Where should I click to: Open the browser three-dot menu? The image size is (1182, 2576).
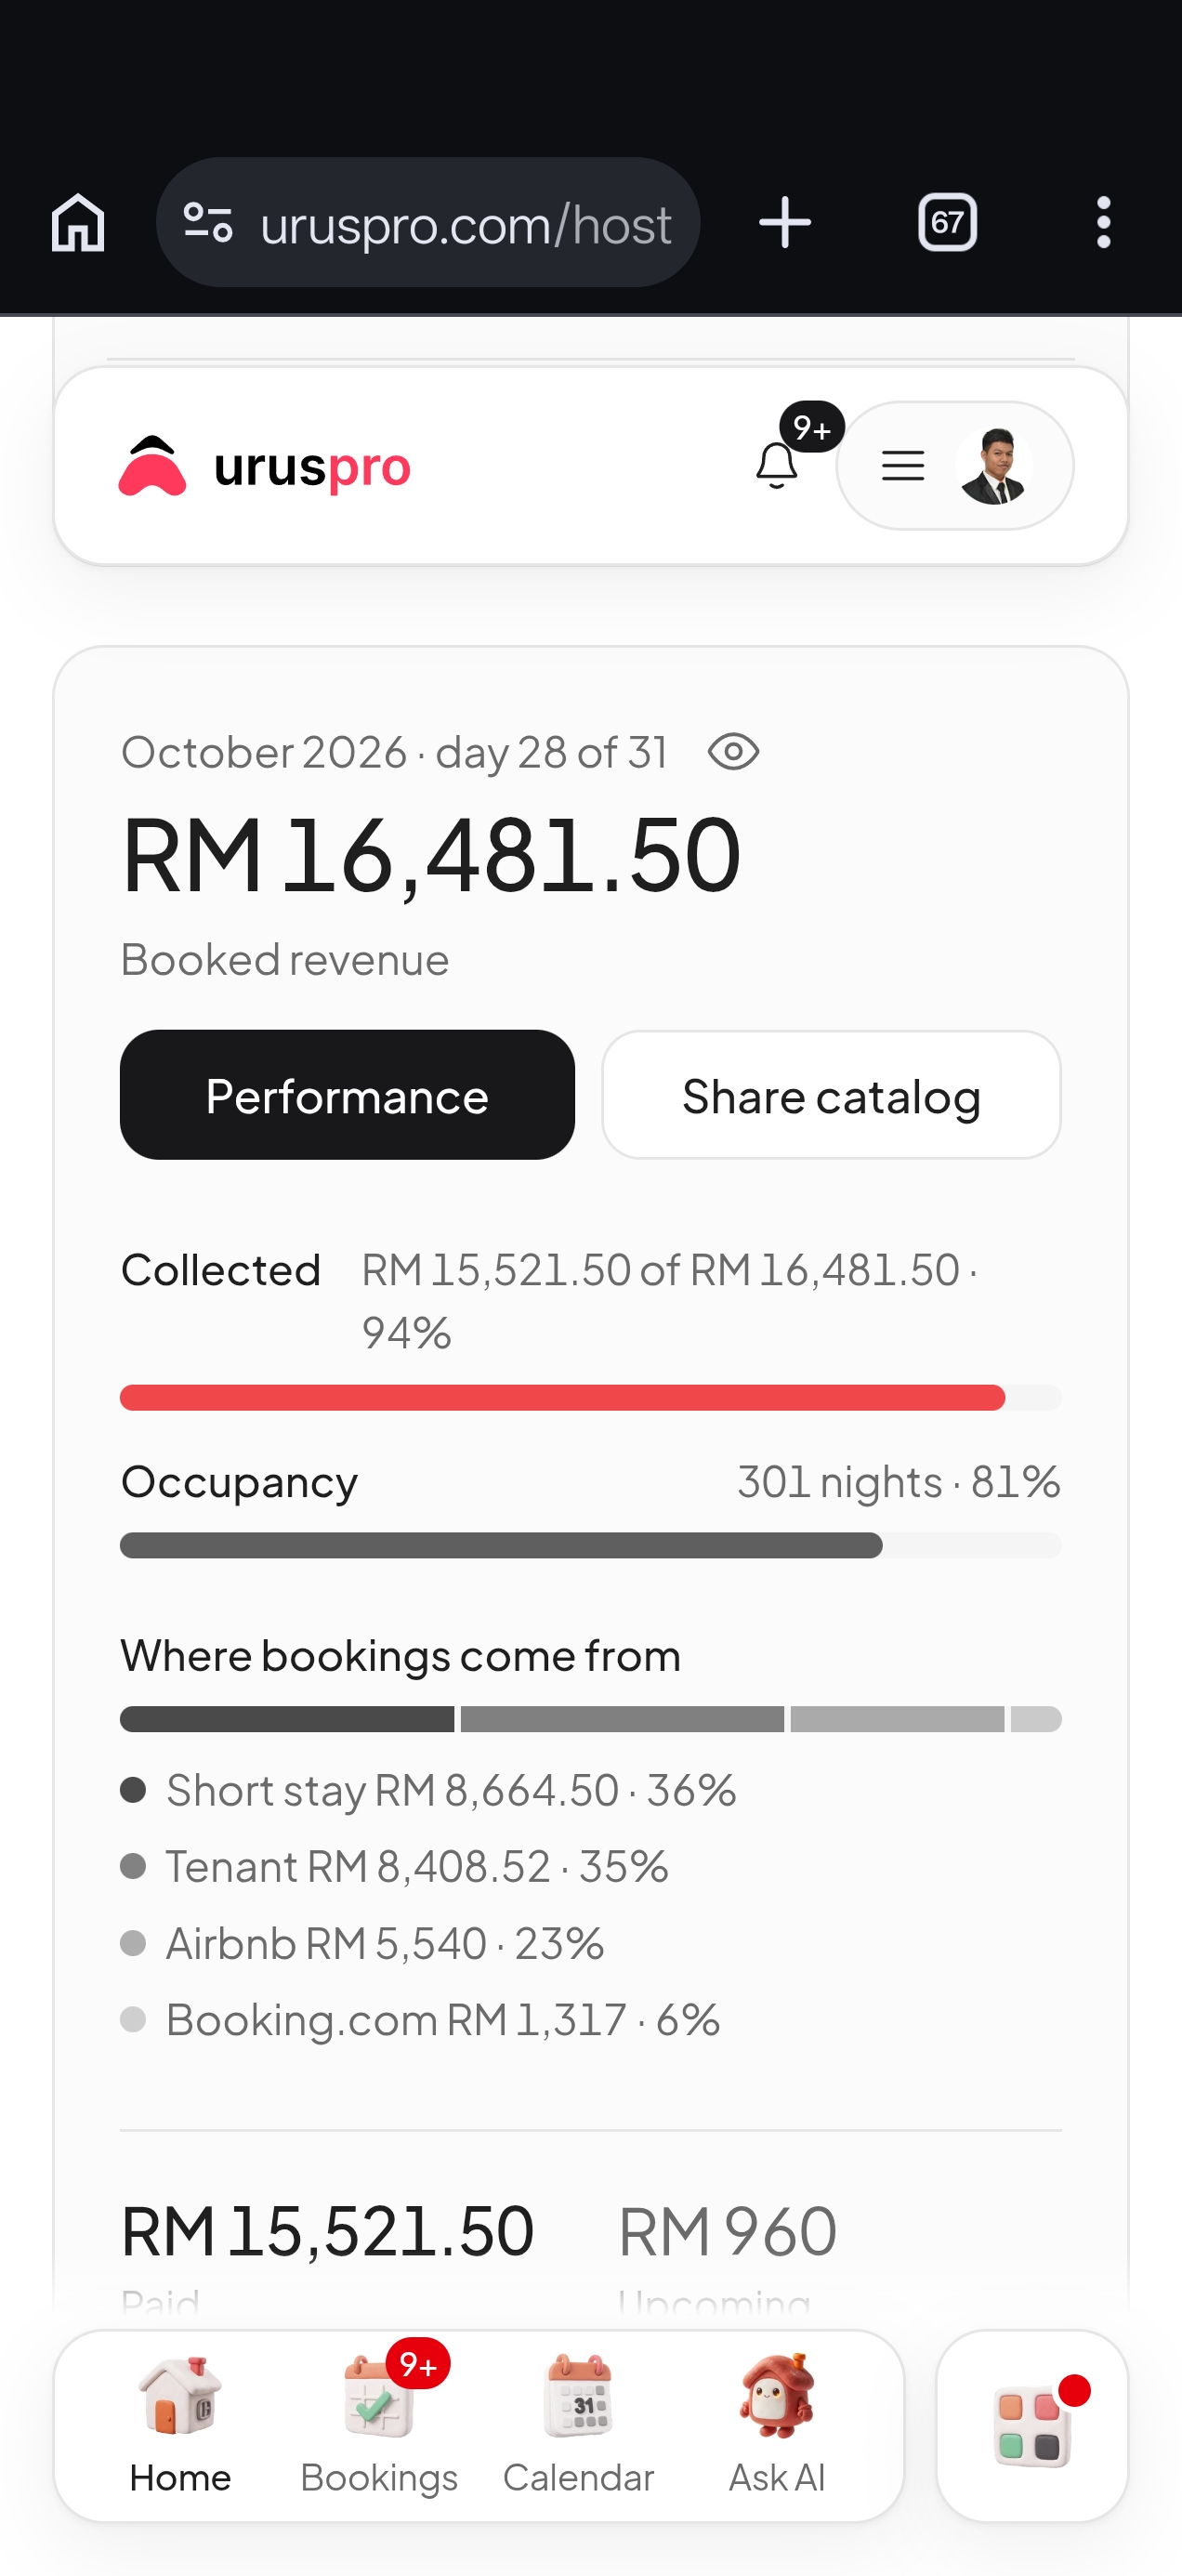(1103, 222)
